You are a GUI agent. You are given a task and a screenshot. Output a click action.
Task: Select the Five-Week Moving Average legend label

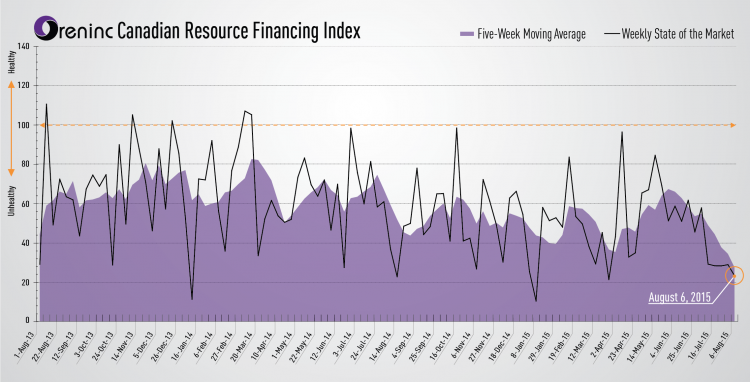(x=531, y=34)
